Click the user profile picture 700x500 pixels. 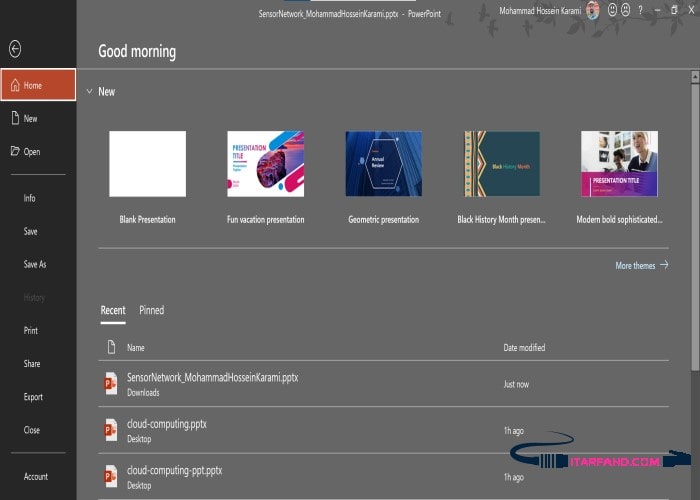click(592, 10)
